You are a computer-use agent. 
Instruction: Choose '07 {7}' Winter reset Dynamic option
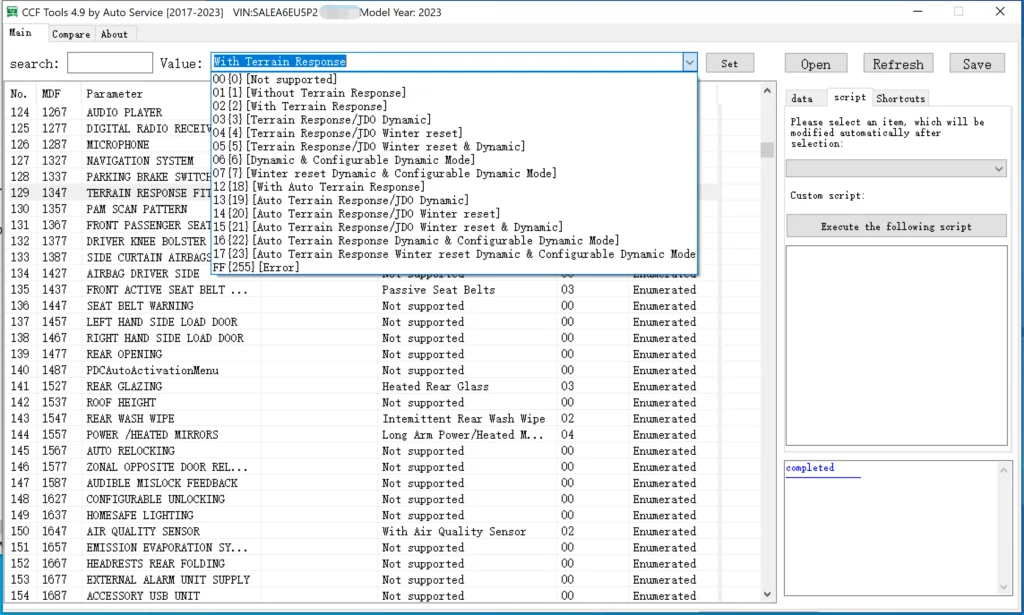[455, 173]
